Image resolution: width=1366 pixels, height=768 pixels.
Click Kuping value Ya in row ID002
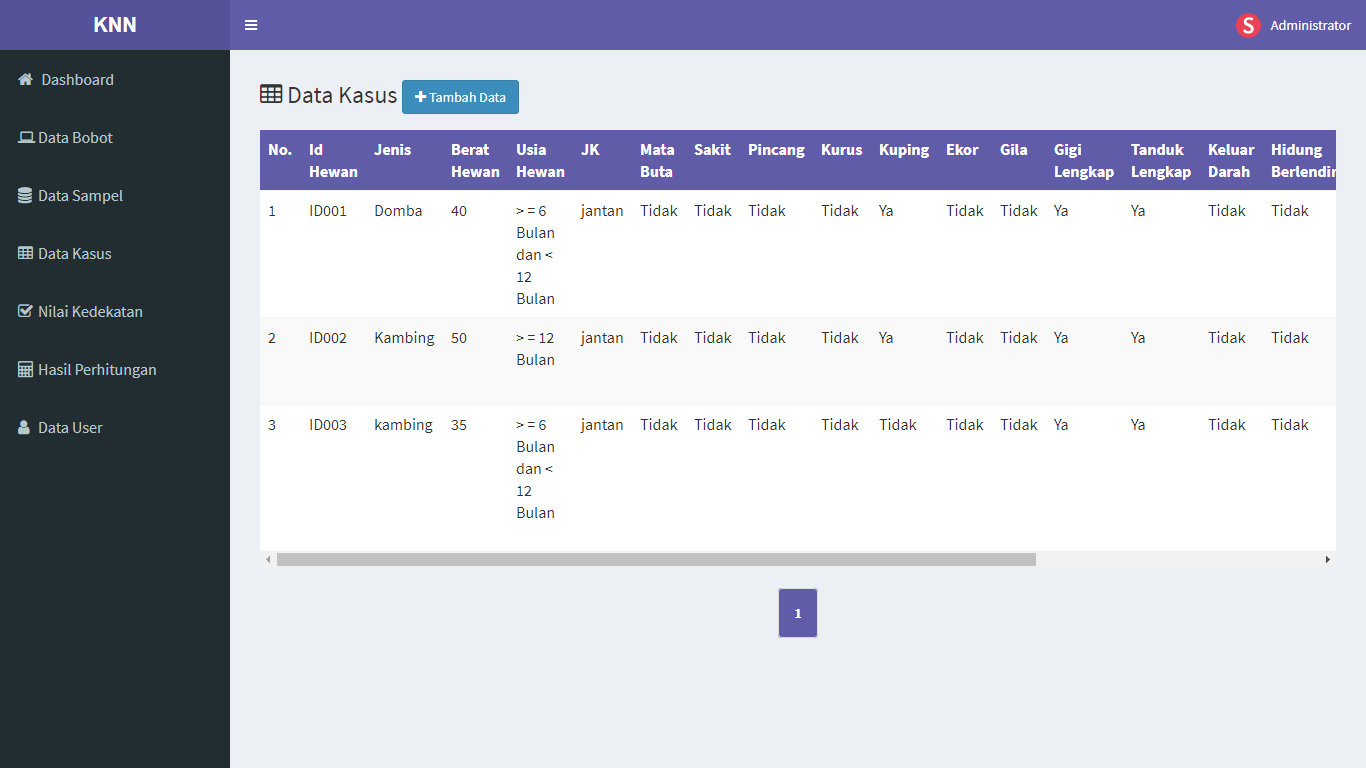pos(886,337)
